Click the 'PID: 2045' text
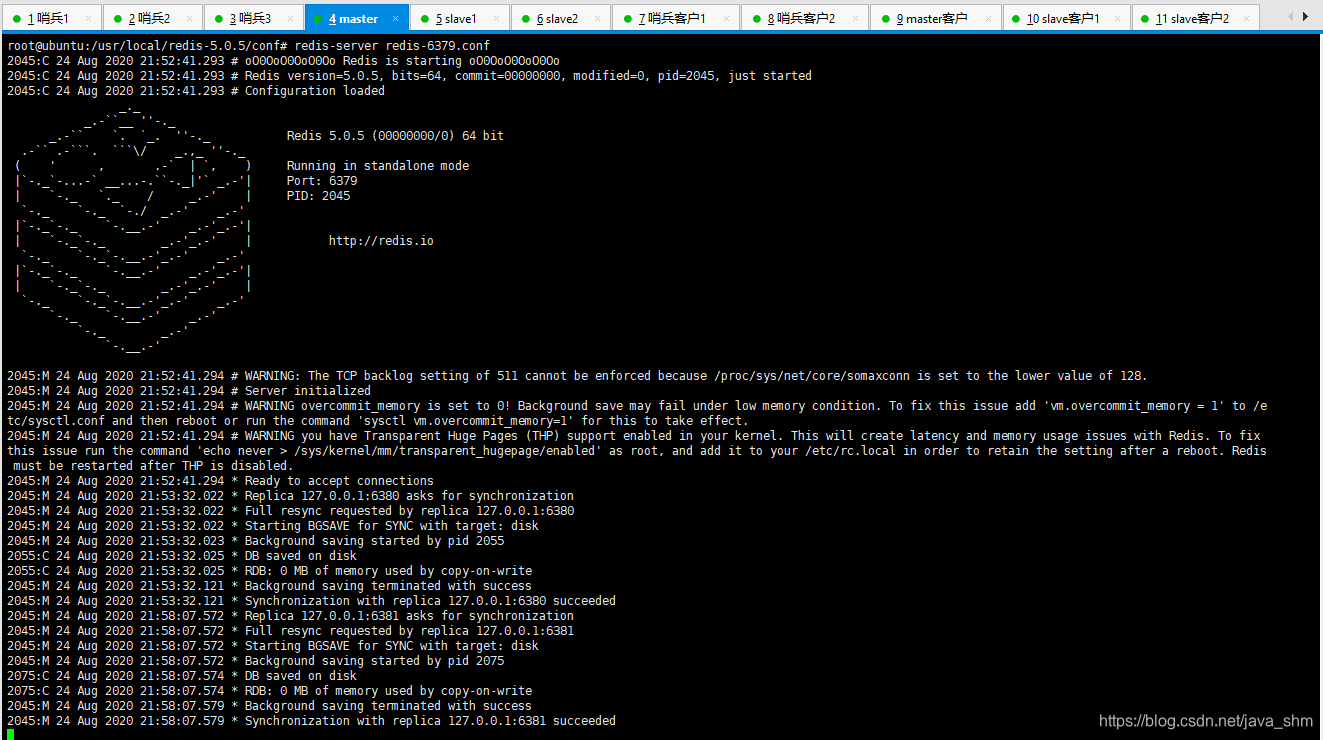1323x740 pixels. coord(319,196)
